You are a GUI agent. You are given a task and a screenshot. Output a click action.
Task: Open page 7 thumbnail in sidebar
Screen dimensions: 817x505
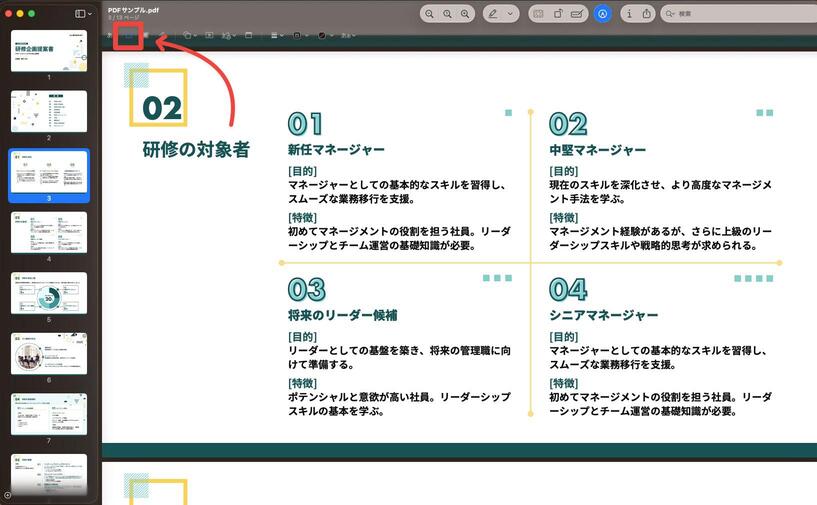click(49, 414)
